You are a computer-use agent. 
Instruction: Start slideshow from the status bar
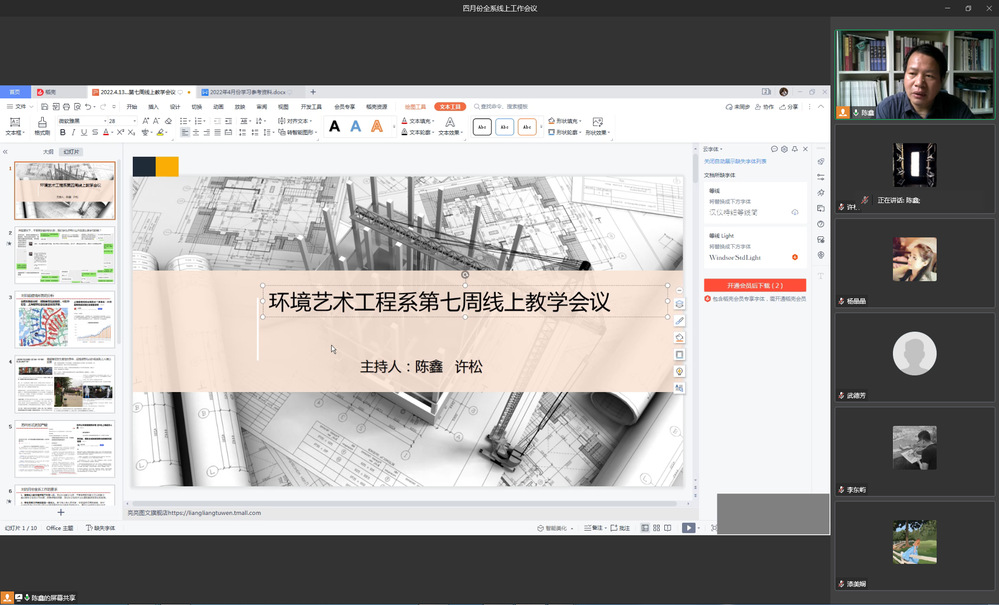click(688, 528)
